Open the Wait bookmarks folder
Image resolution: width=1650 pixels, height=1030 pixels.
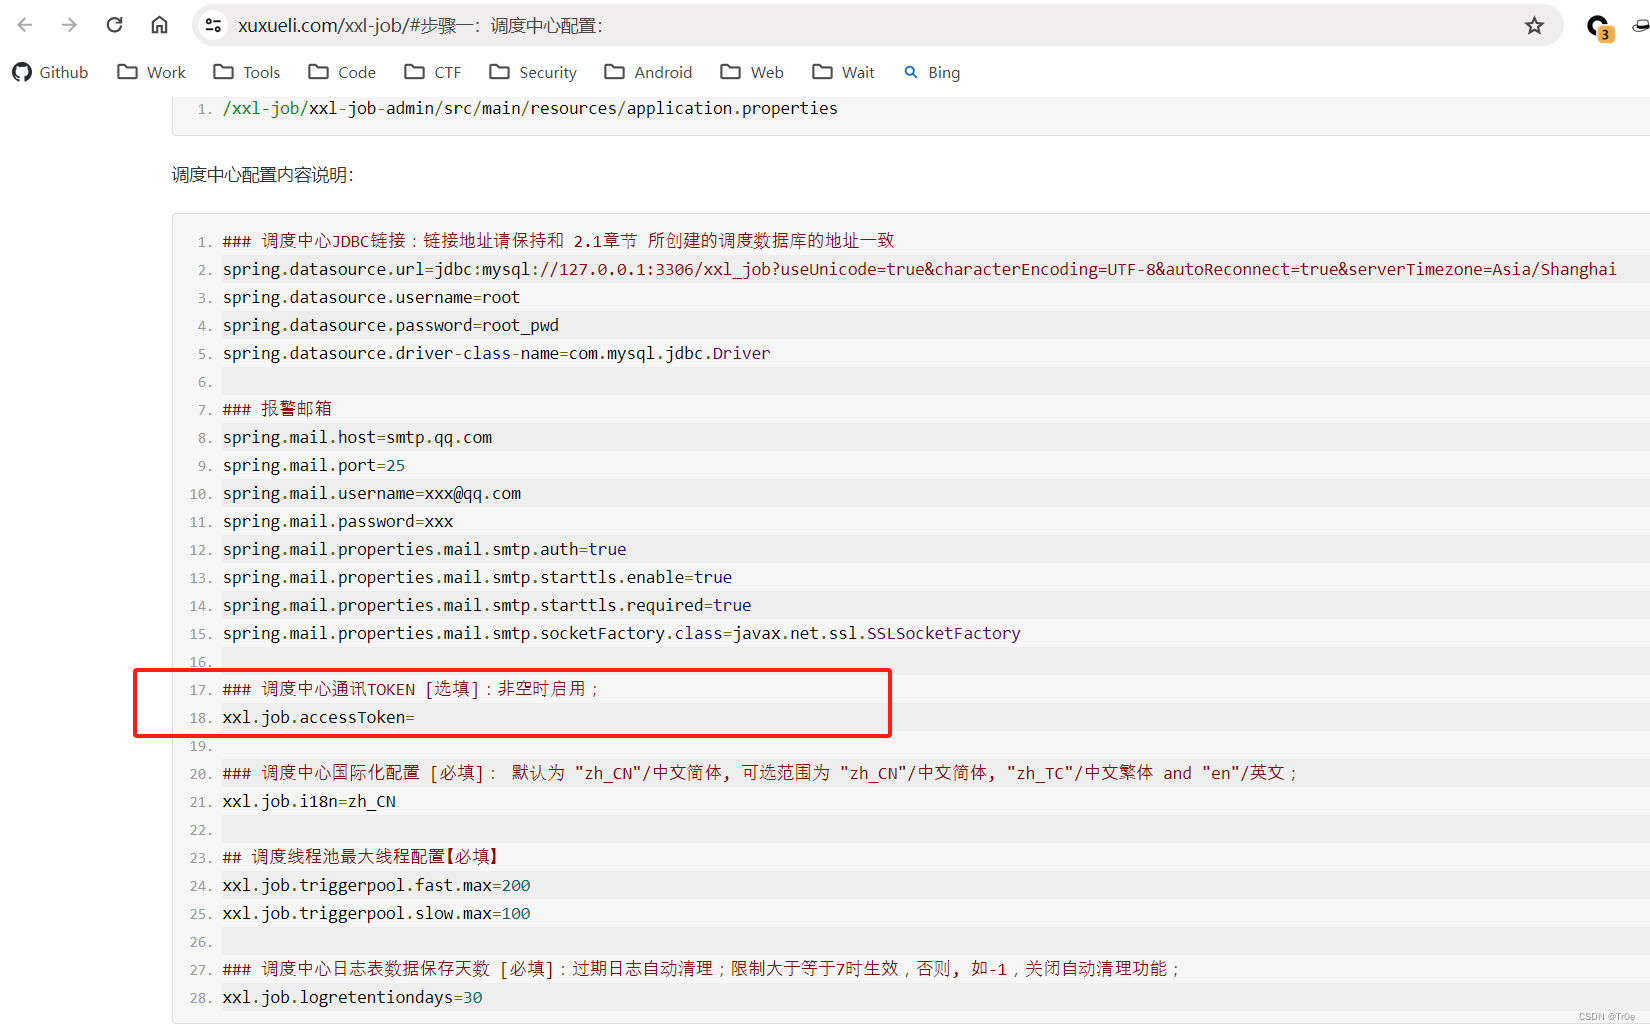tap(843, 72)
